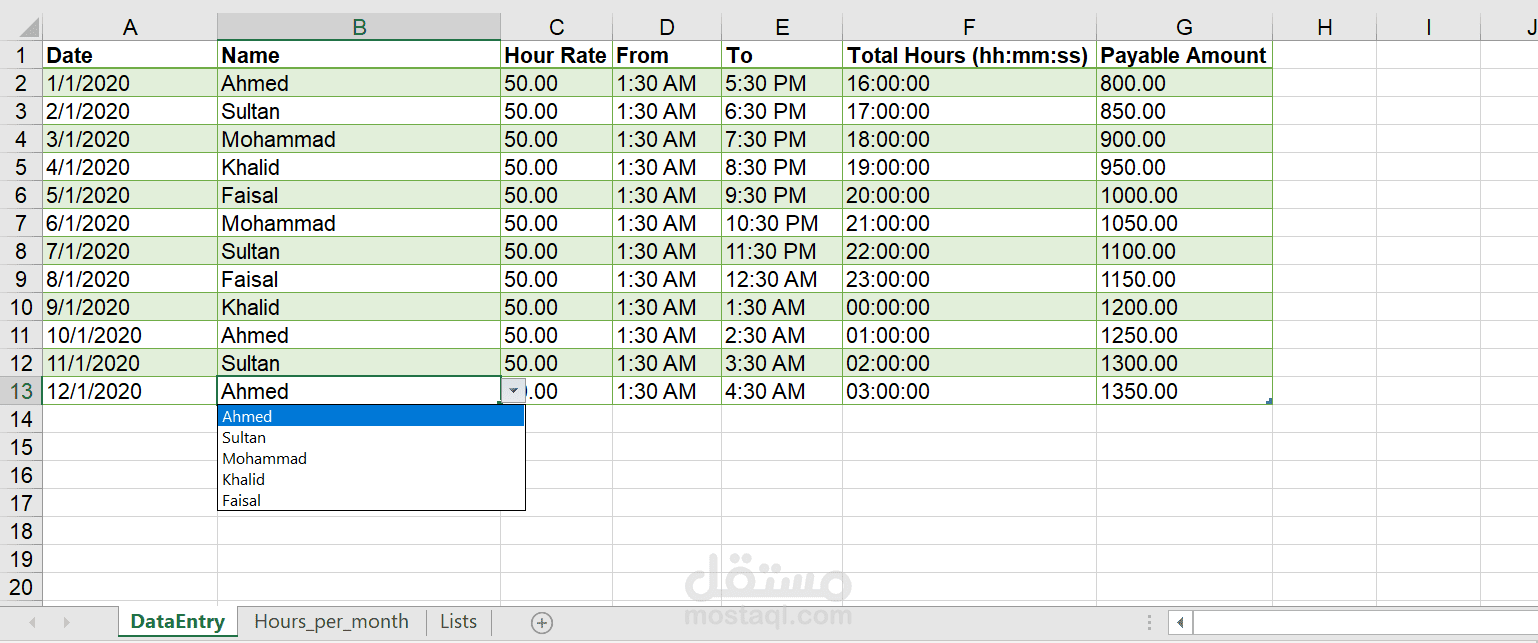Image resolution: width=1538 pixels, height=643 pixels.
Task: Select column D header
Action: click(x=667, y=28)
